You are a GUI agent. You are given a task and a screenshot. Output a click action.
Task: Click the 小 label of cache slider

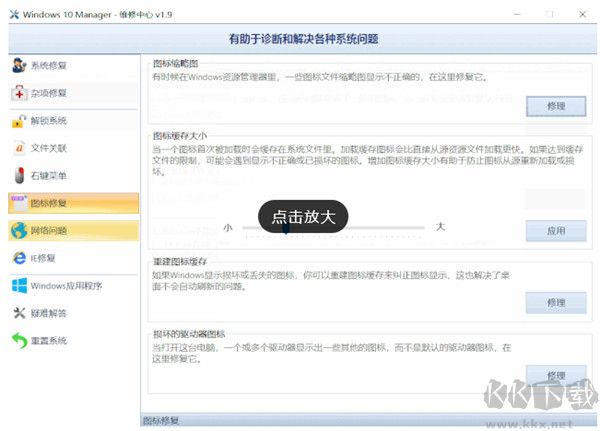pos(228,228)
